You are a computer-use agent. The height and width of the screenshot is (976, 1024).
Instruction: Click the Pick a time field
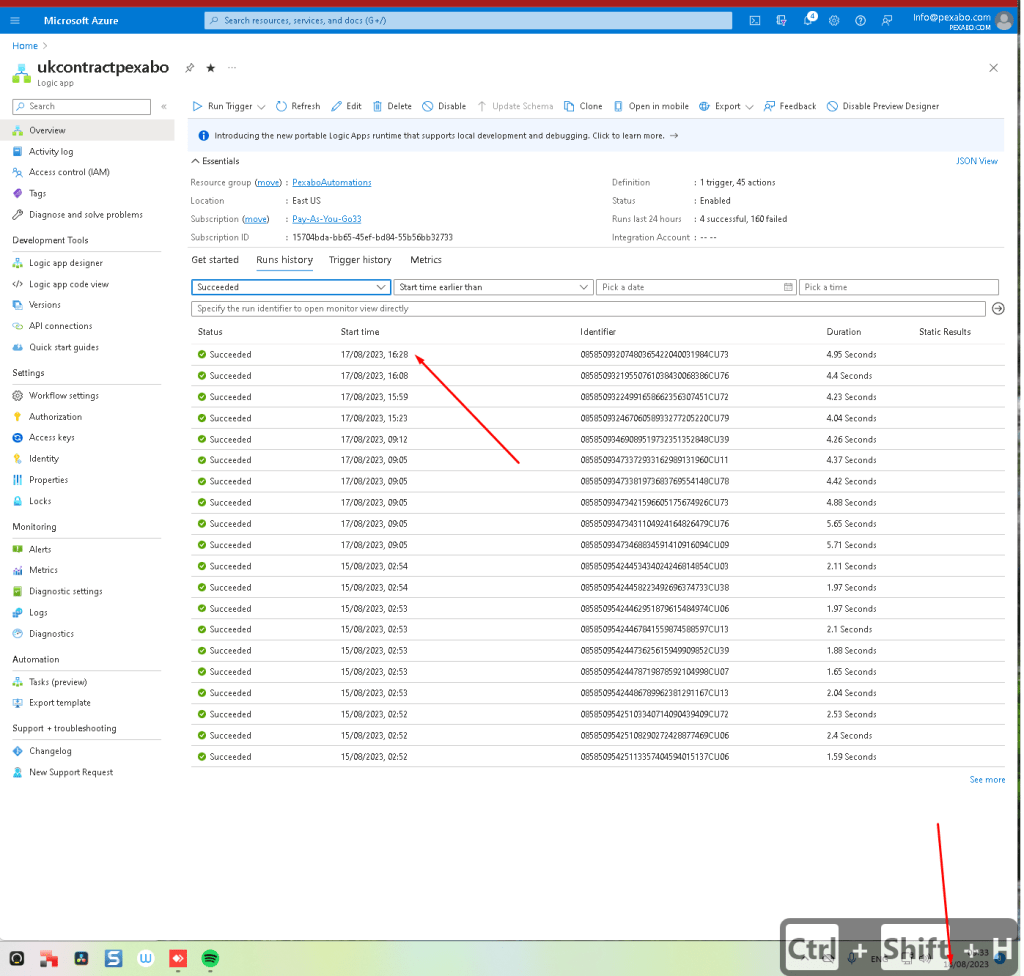pyautogui.click(x=899, y=287)
